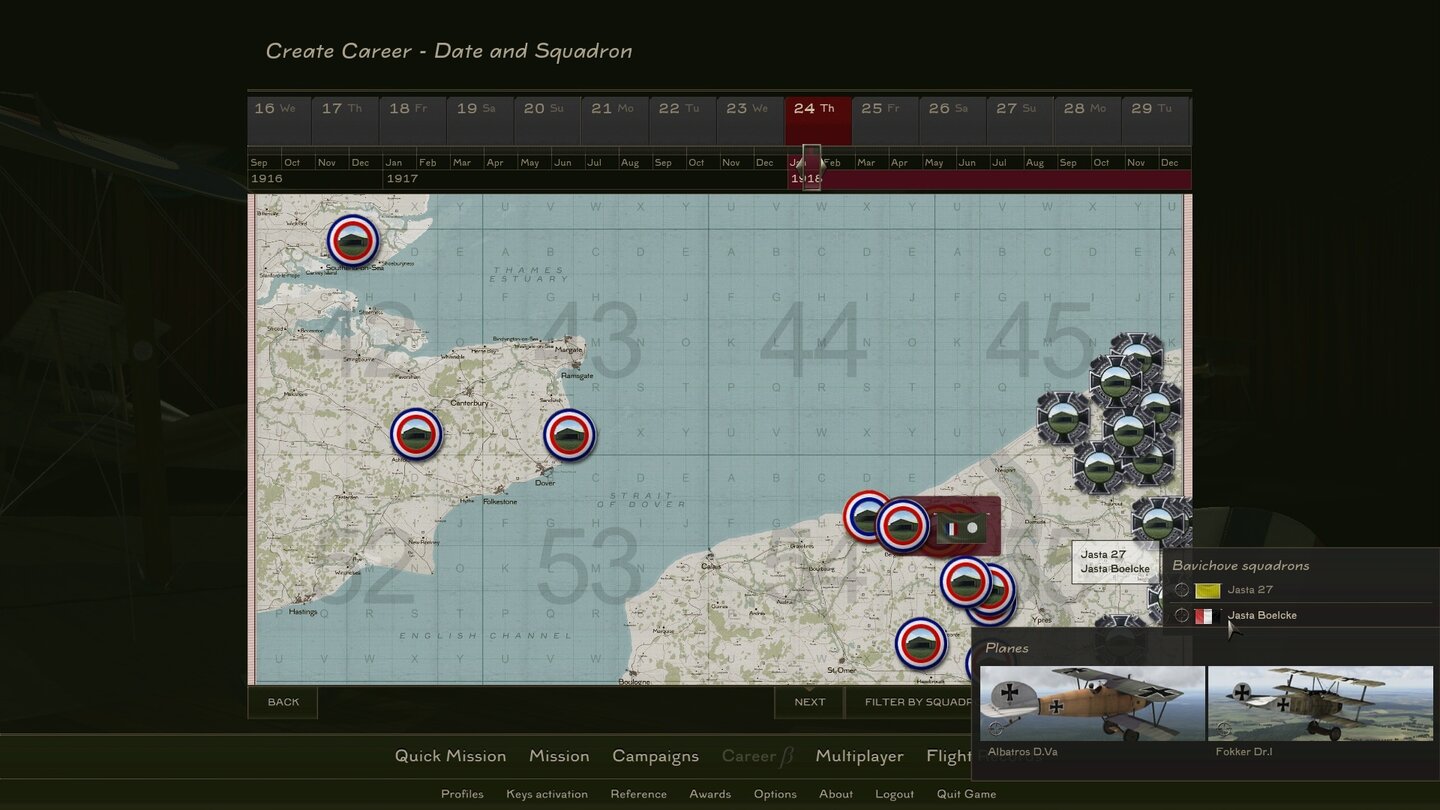Click the French flag squadron tag on the map
The height and width of the screenshot is (810, 1440).
(x=961, y=528)
